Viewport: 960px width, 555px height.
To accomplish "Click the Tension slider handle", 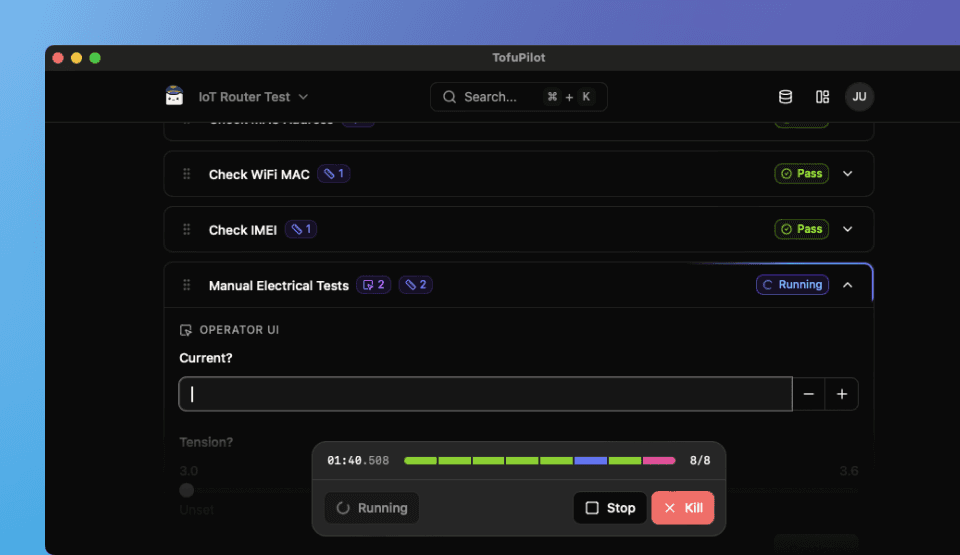I will pos(187,490).
